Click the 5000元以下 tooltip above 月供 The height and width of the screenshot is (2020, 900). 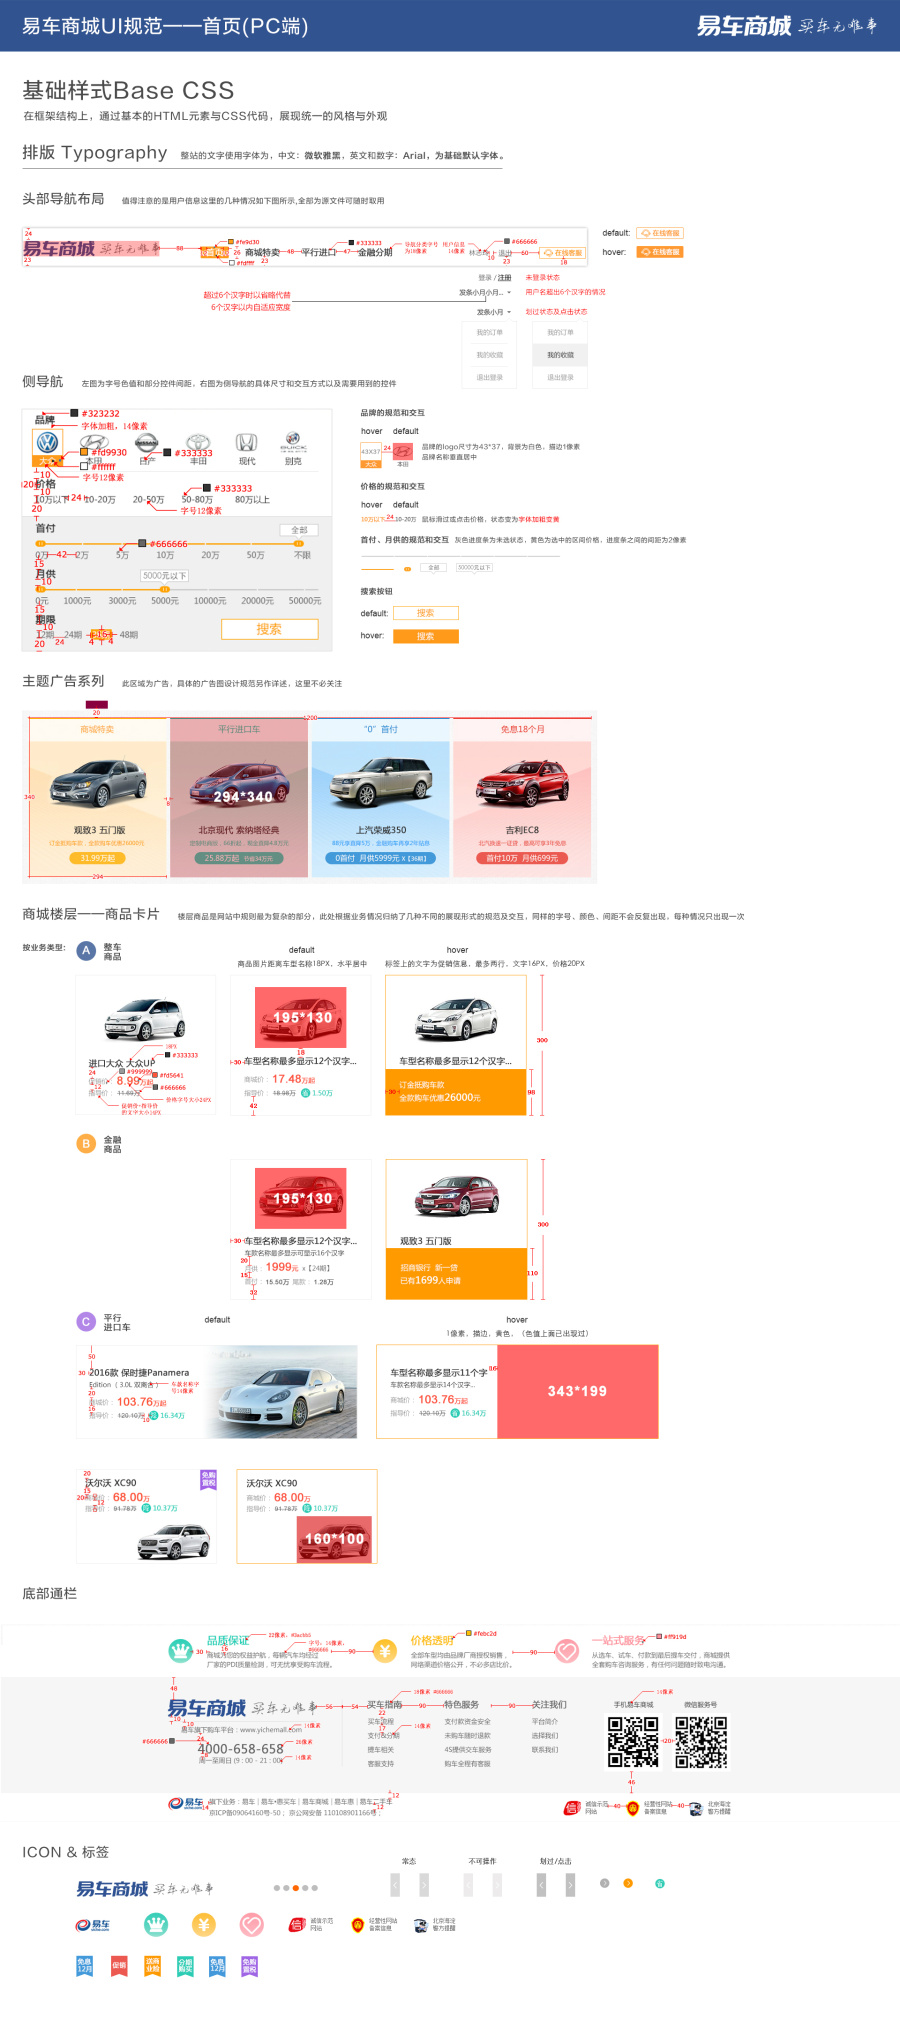pyautogui.click(x=165, y=576)
